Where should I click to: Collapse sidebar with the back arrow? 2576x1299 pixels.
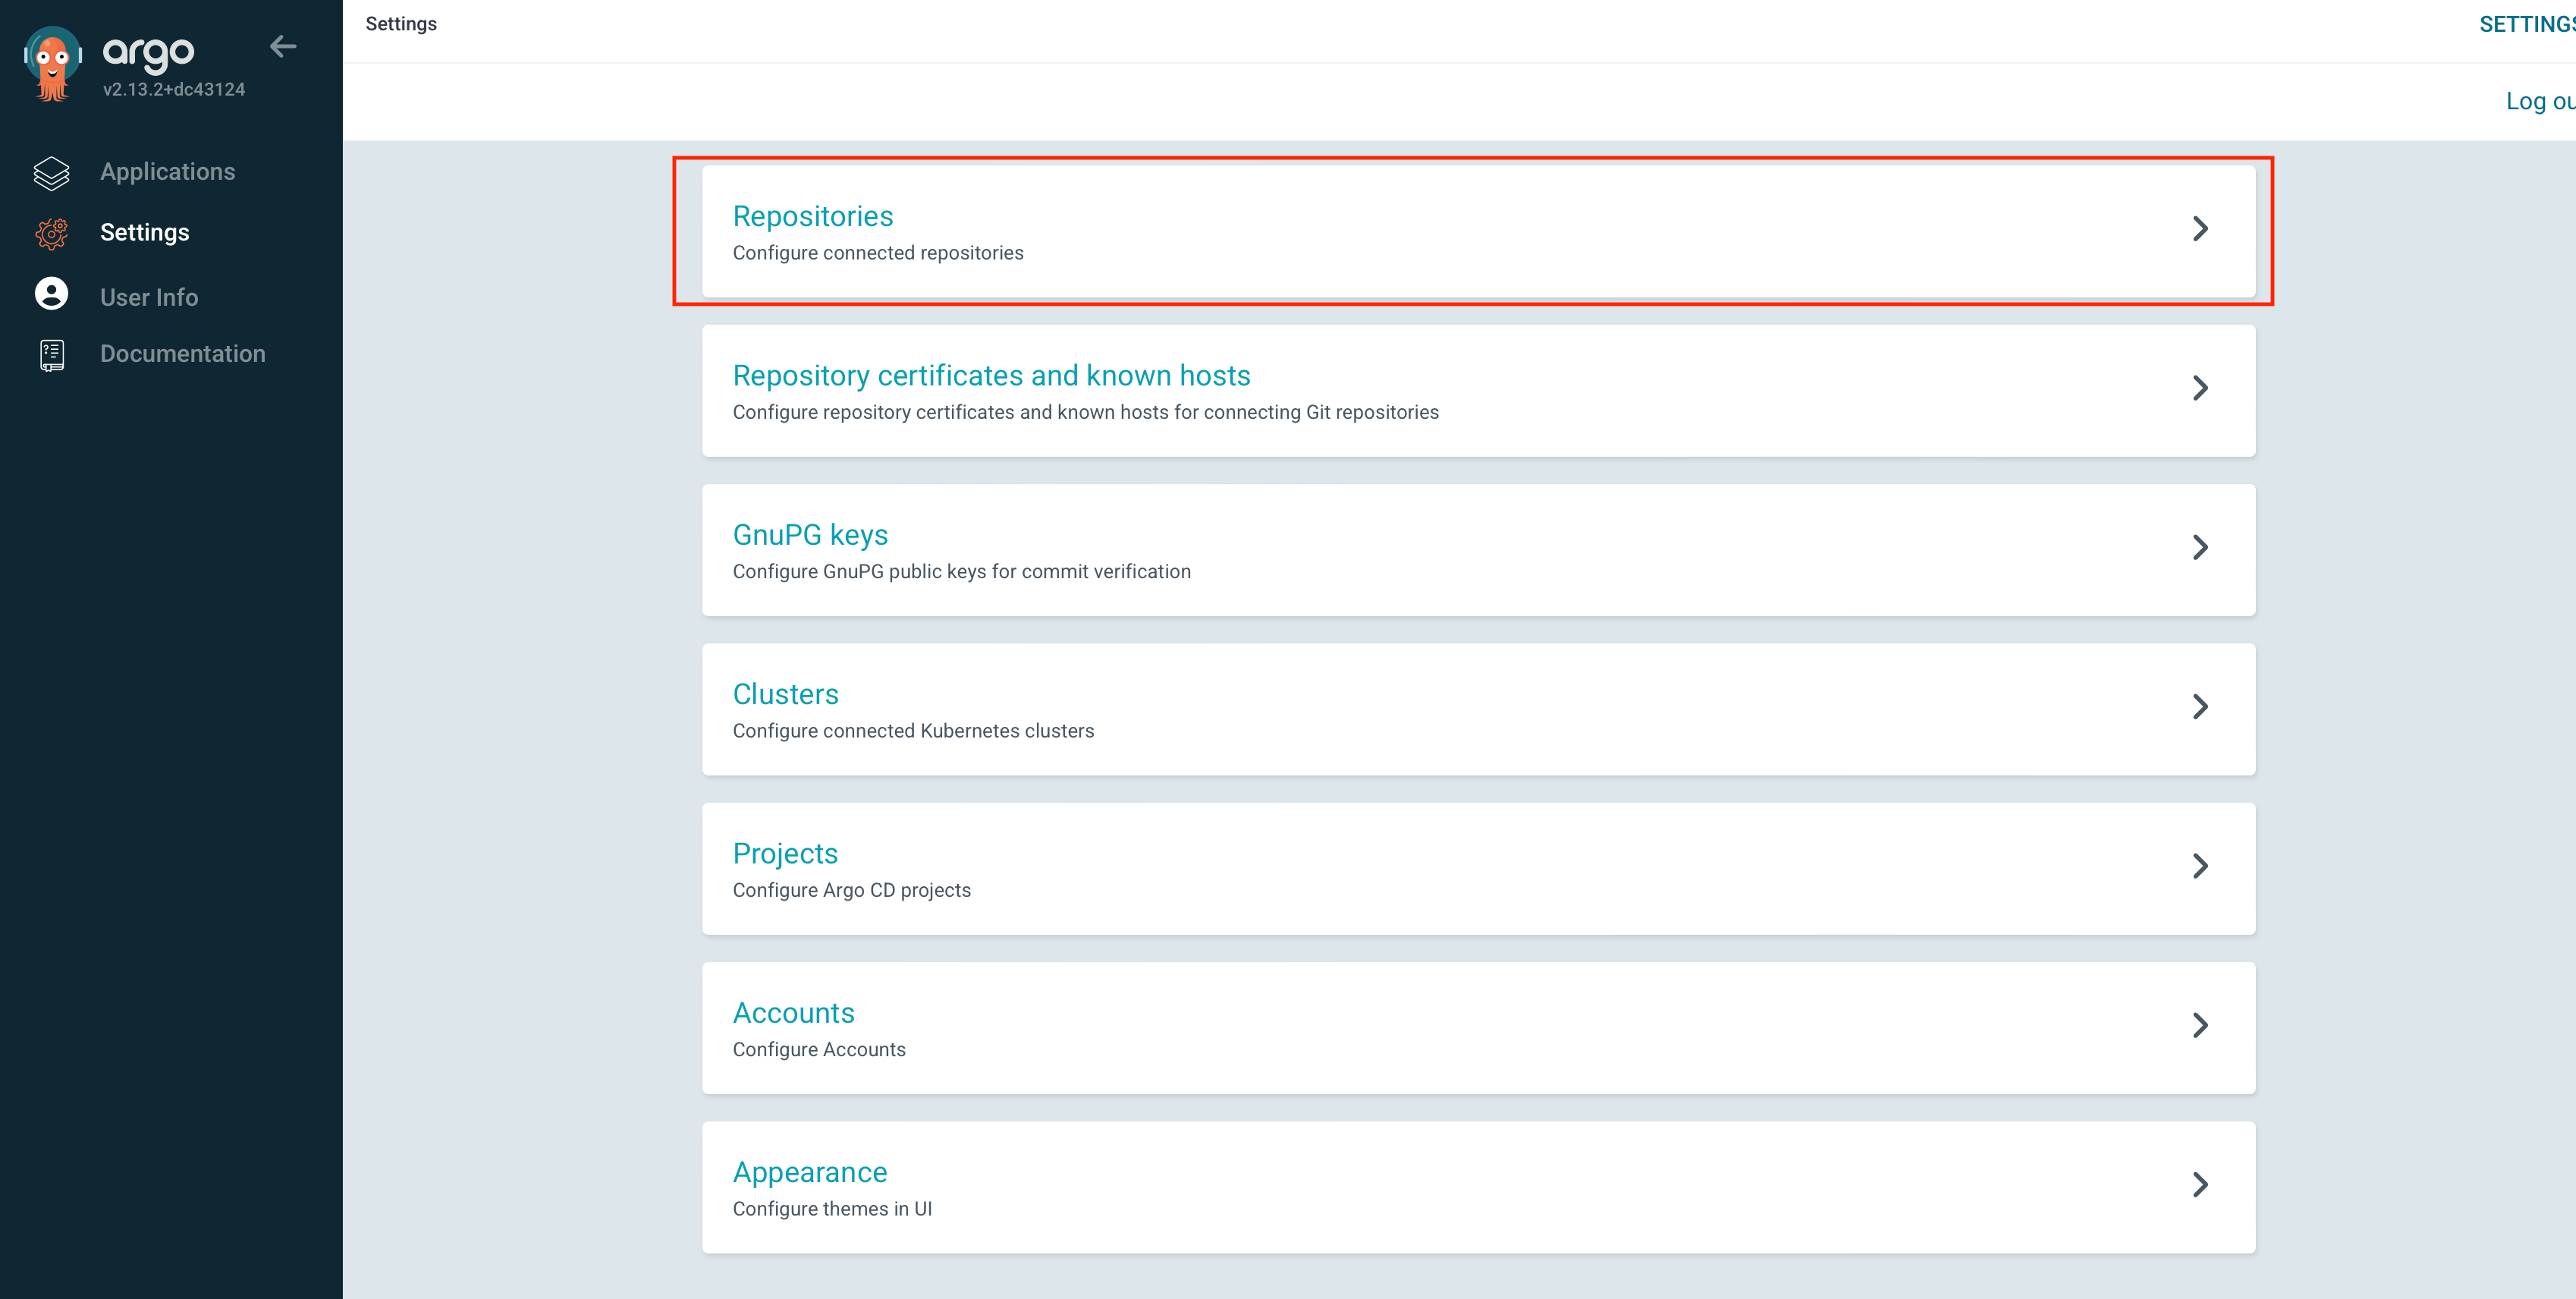click(x=283, y=46)
